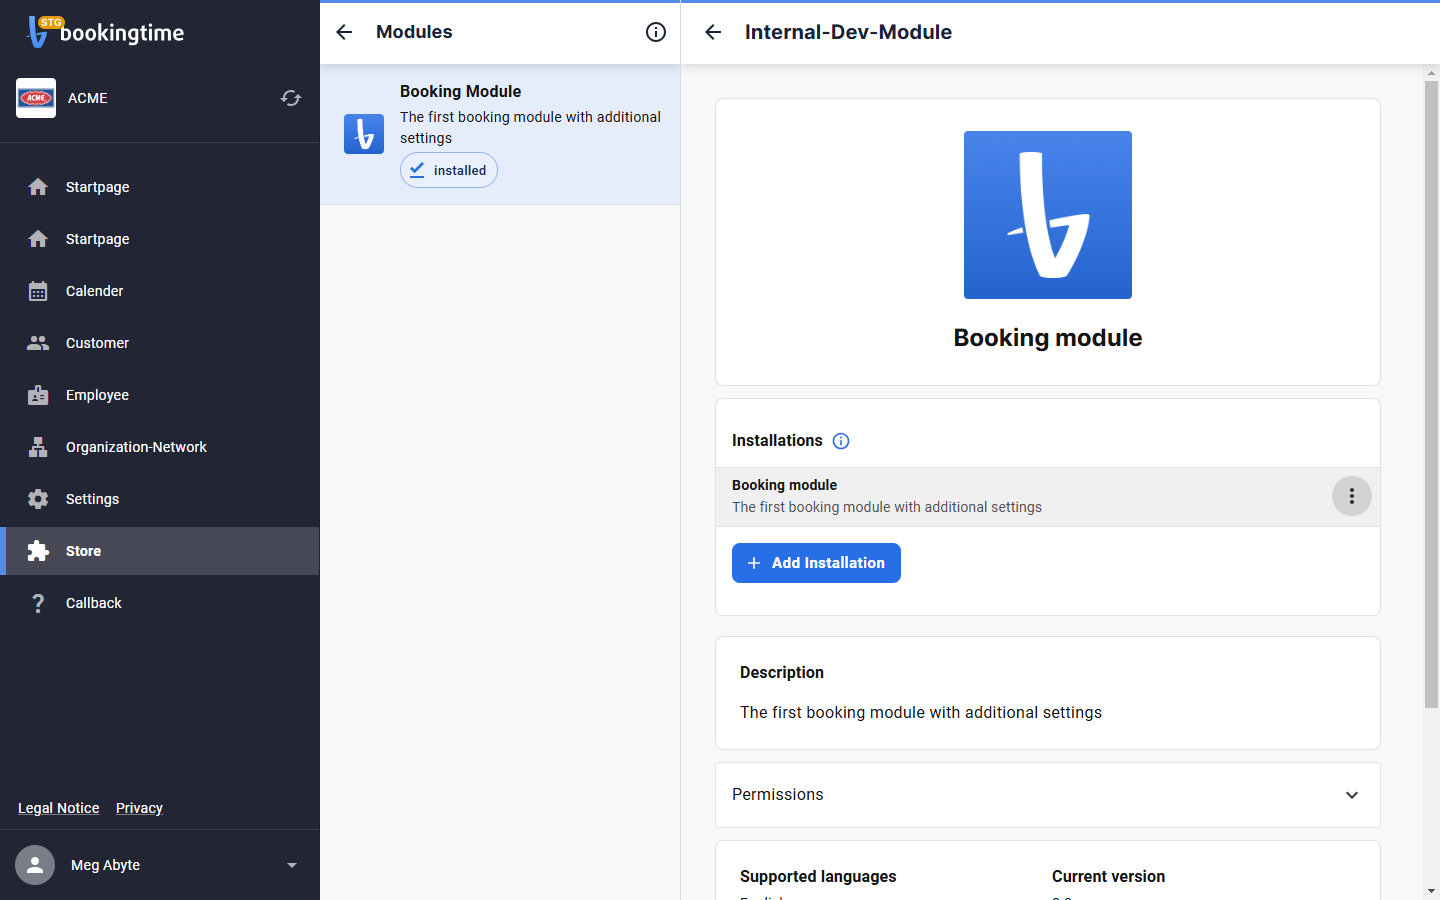Open the Booking module installation options menu
The height and width of the screenshot is (900, 1440).
point(1352,496)
